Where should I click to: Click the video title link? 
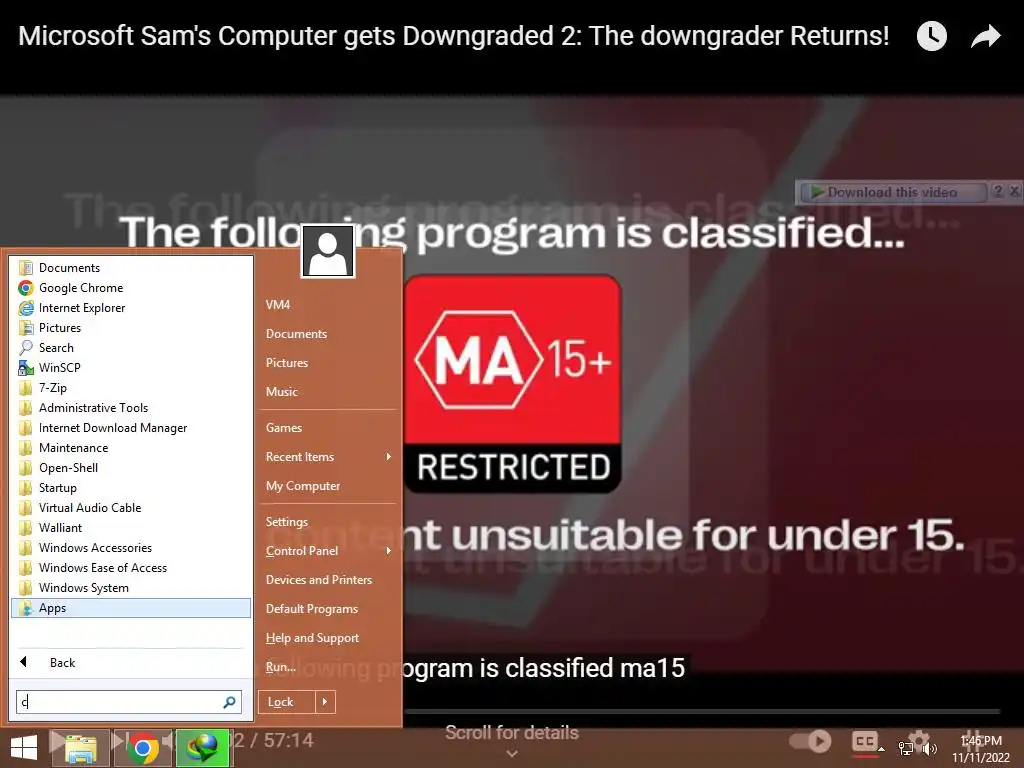pyautogui.click(x=453, y=36)
